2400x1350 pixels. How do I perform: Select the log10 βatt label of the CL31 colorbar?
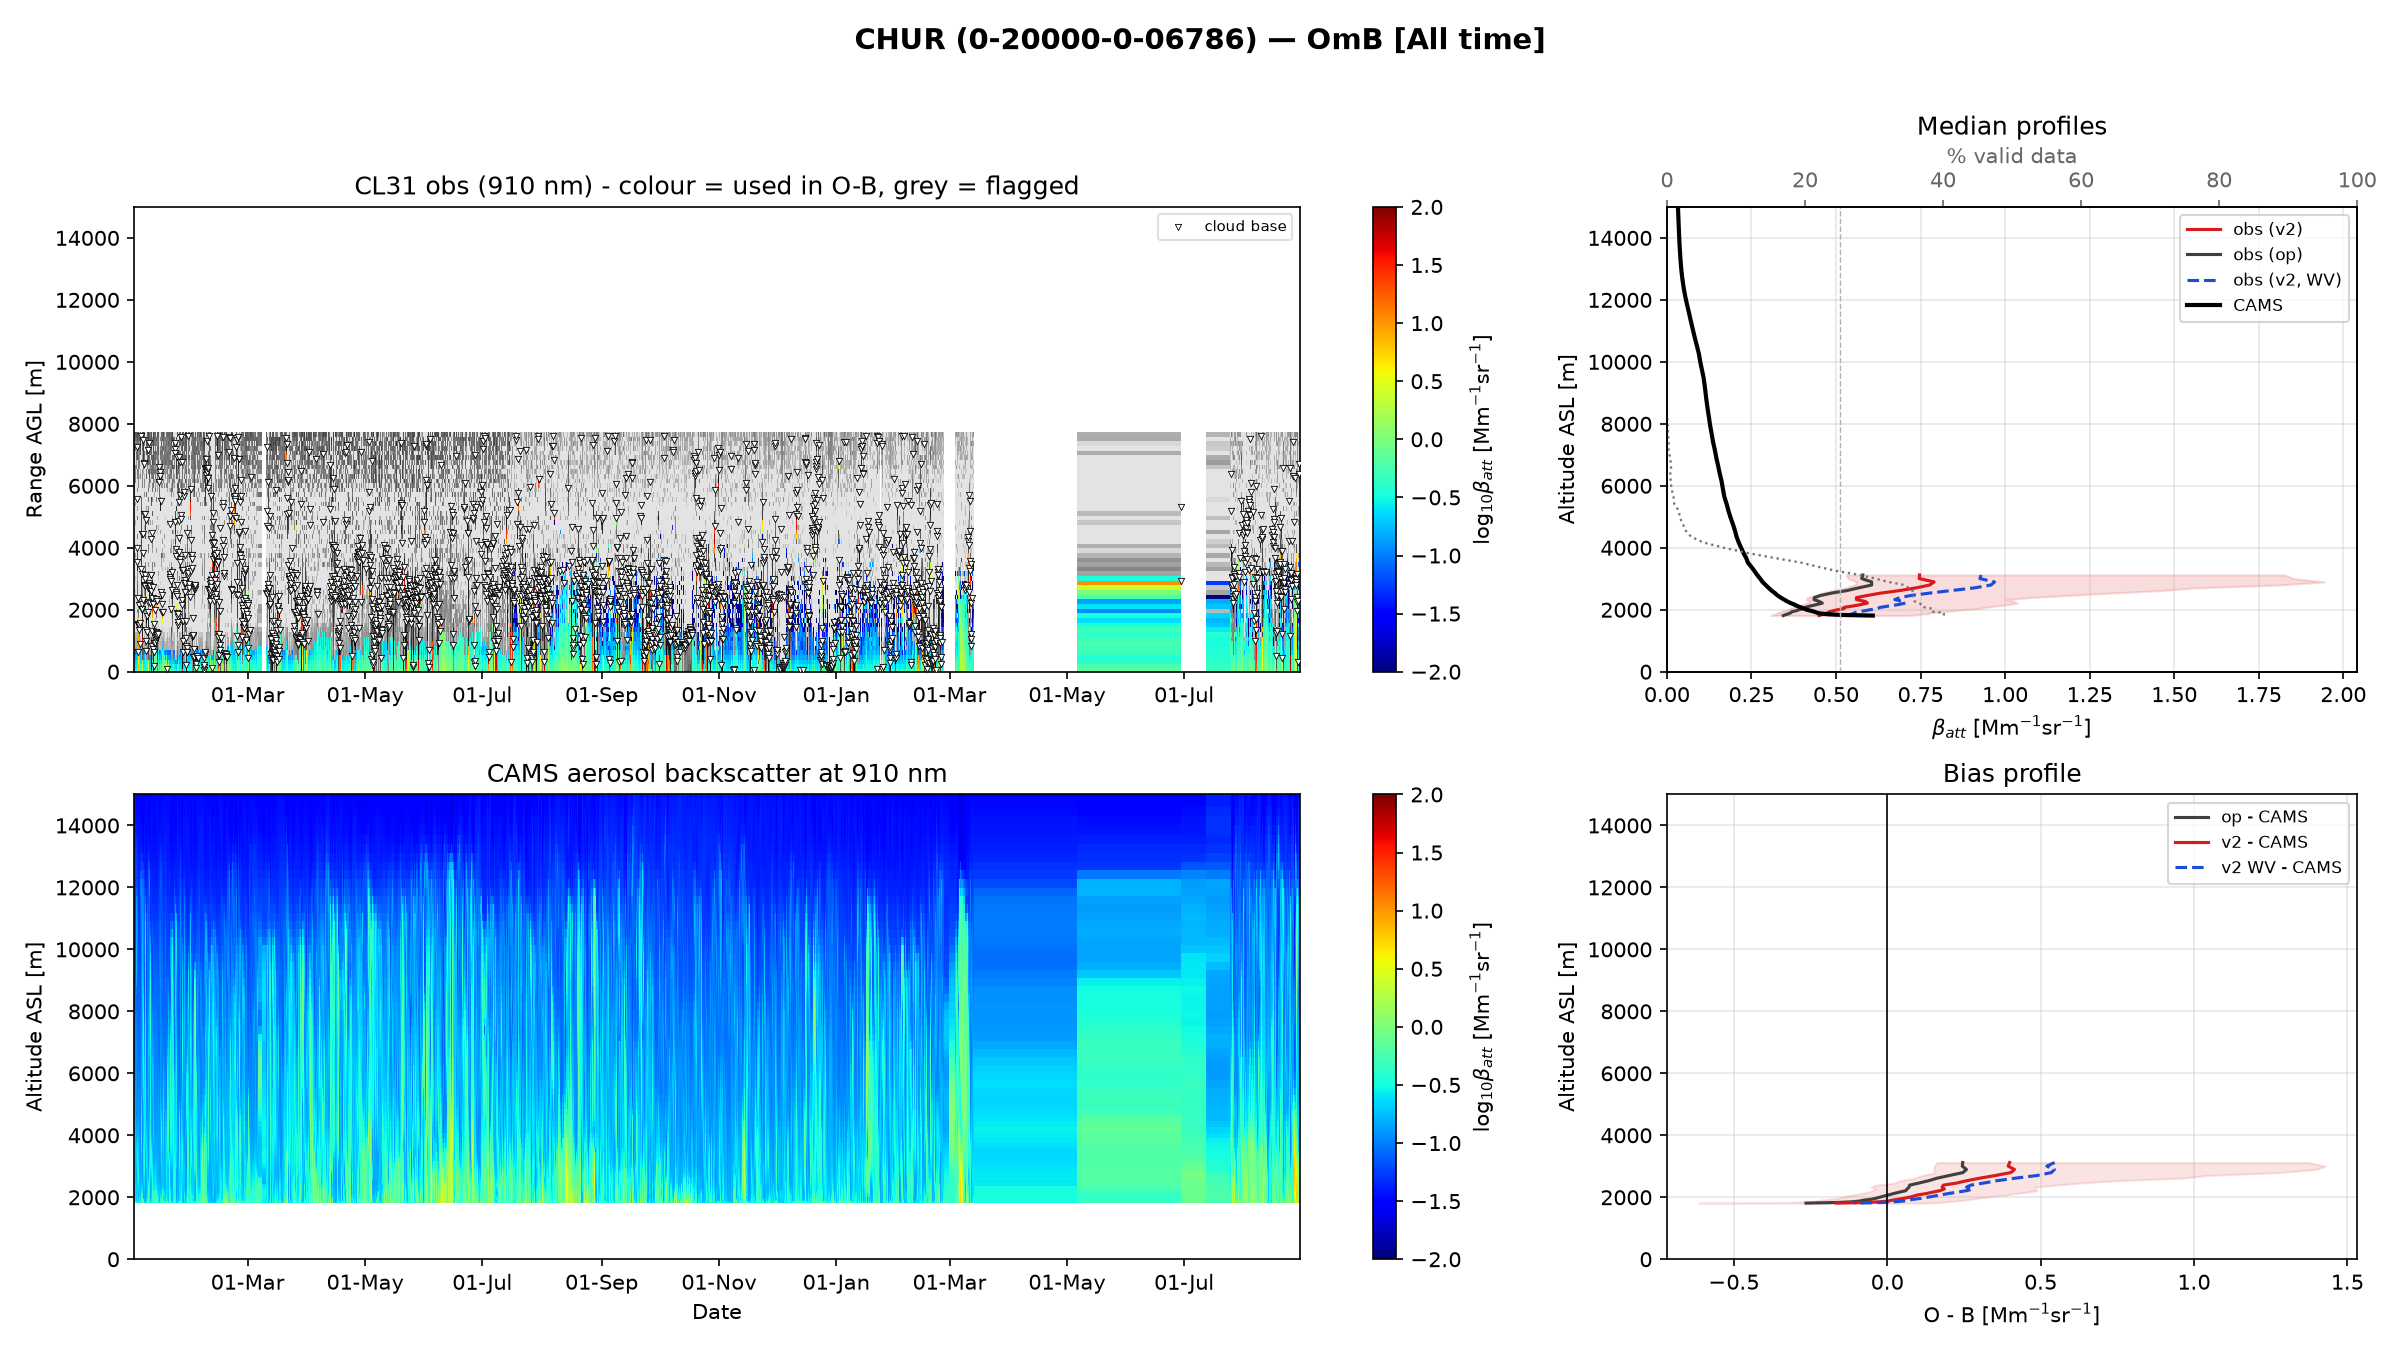pos(1481,439)
